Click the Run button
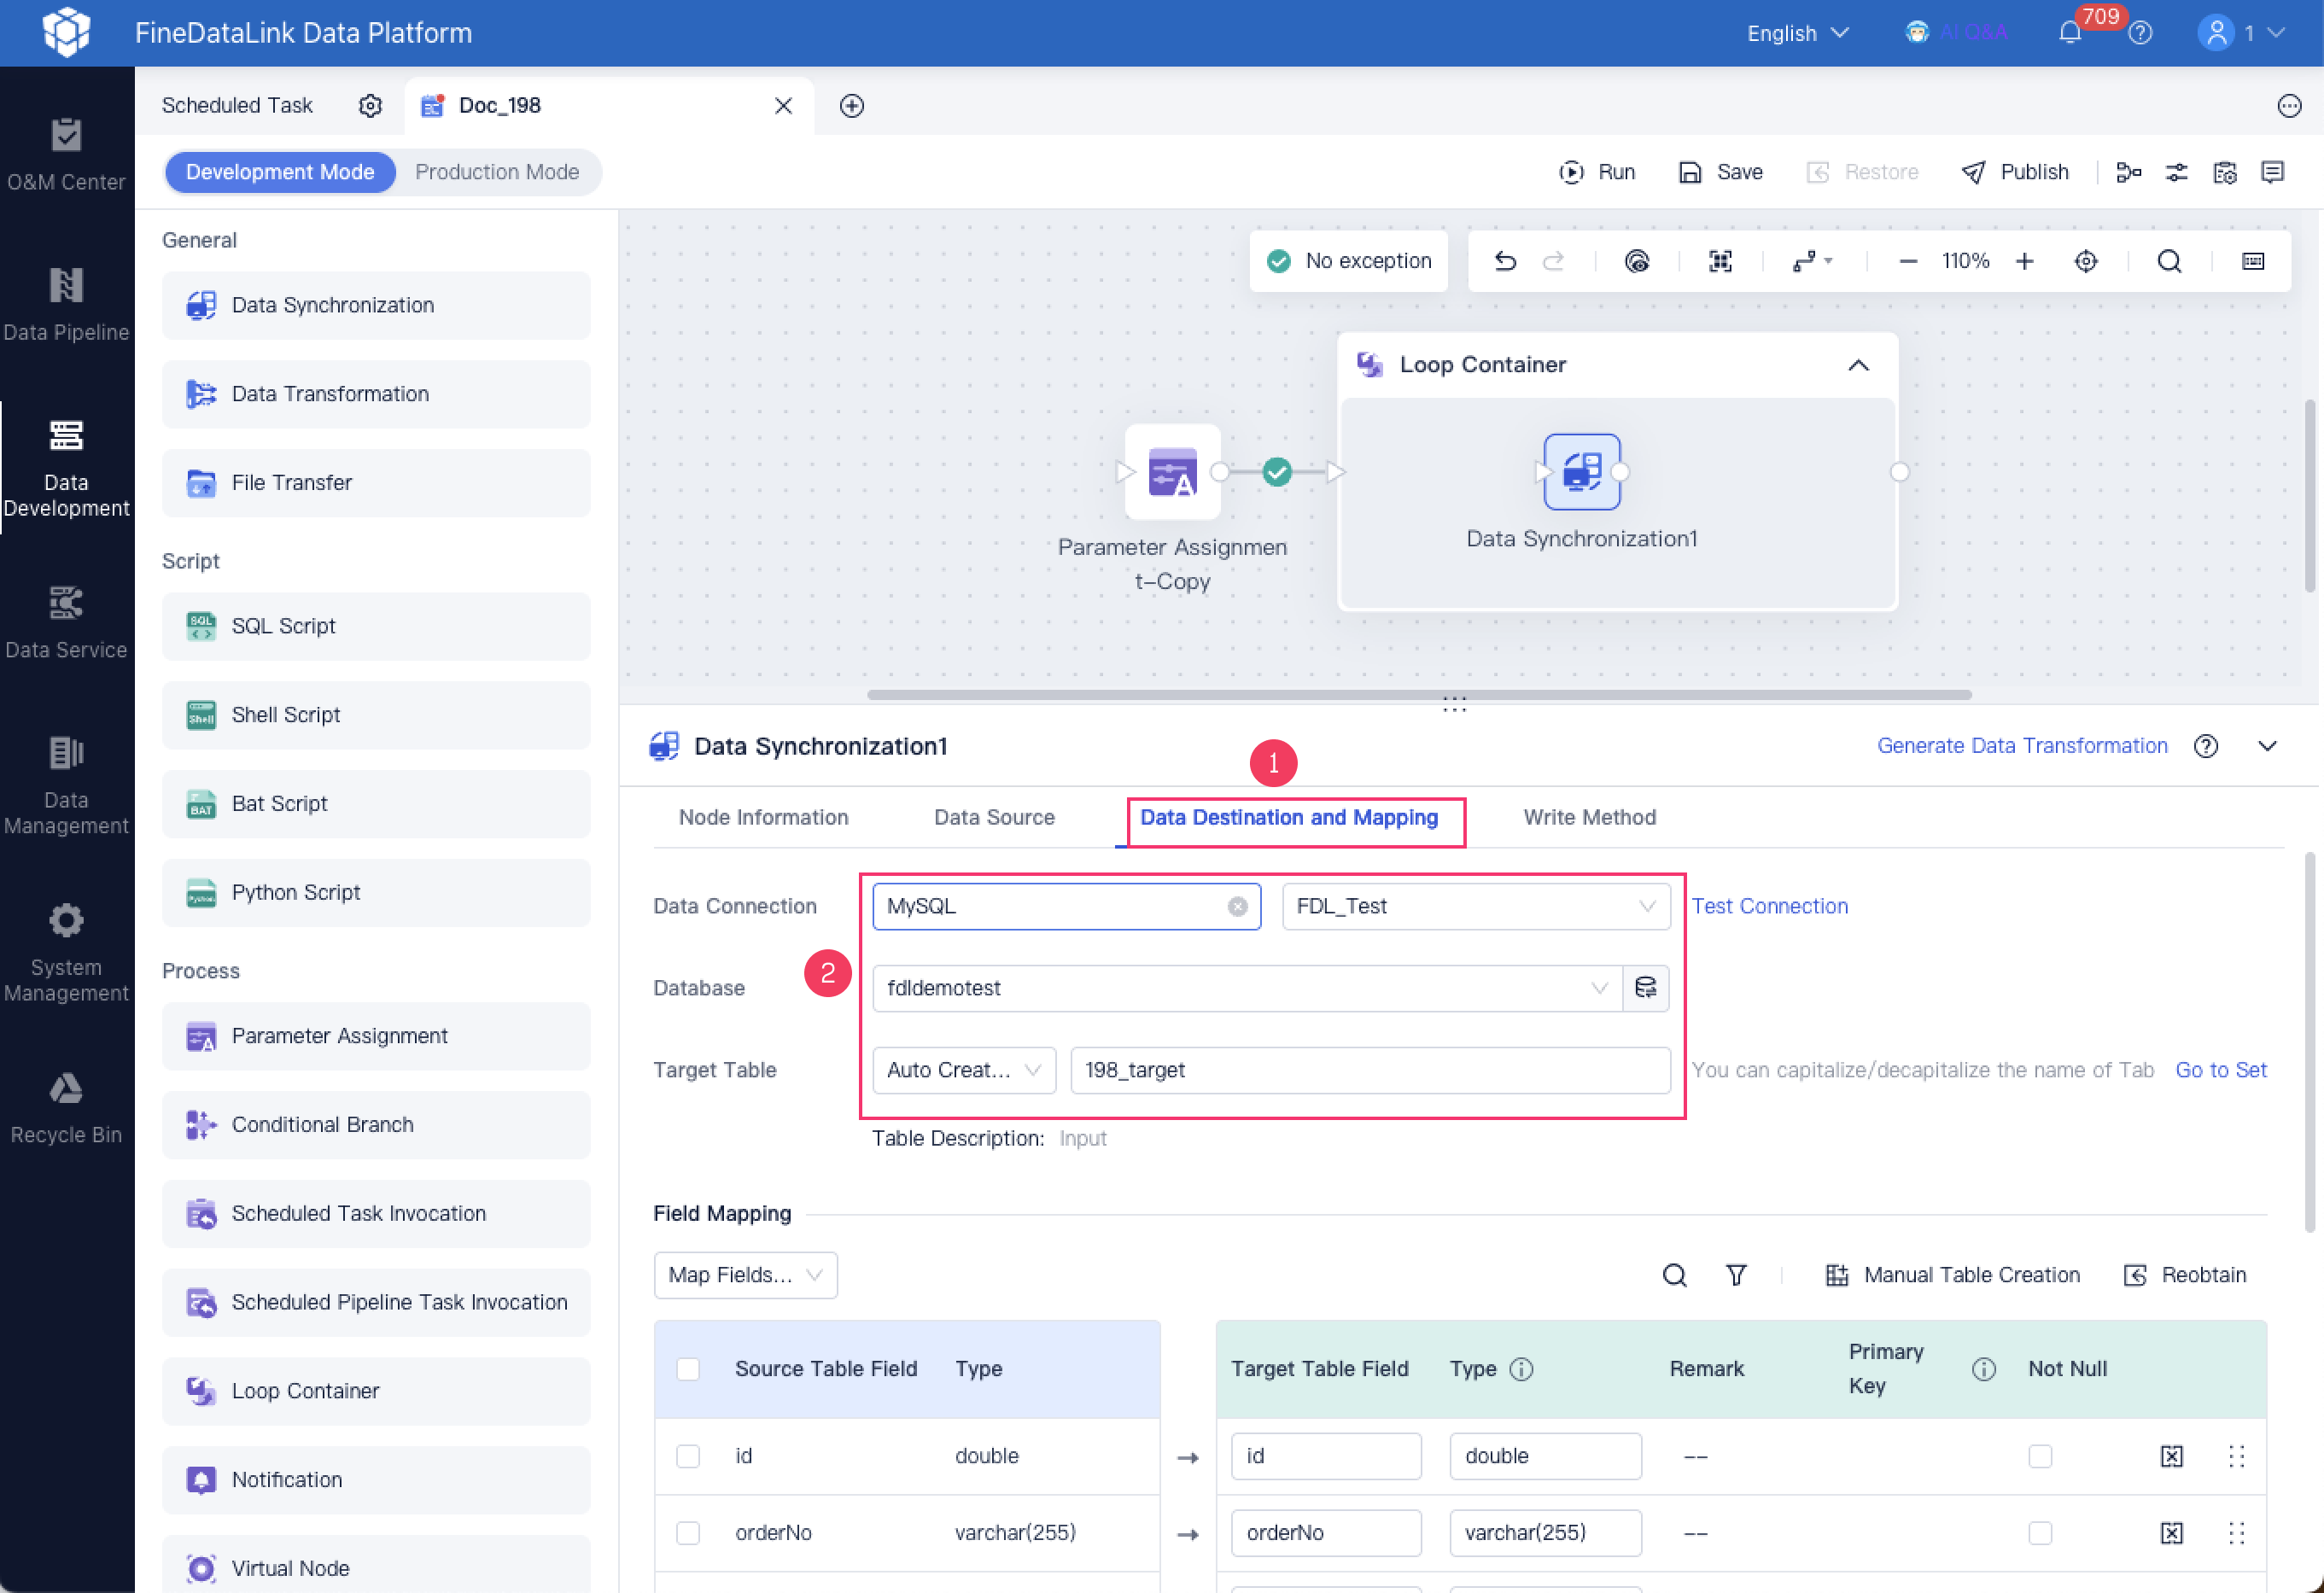The height and width of the screenshot is (1593, 2324). [x=1597, y=172]
